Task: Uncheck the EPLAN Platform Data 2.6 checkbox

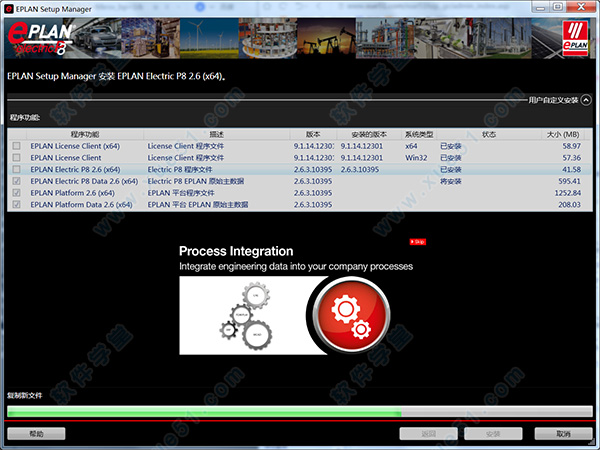Action: coord(16,205)
